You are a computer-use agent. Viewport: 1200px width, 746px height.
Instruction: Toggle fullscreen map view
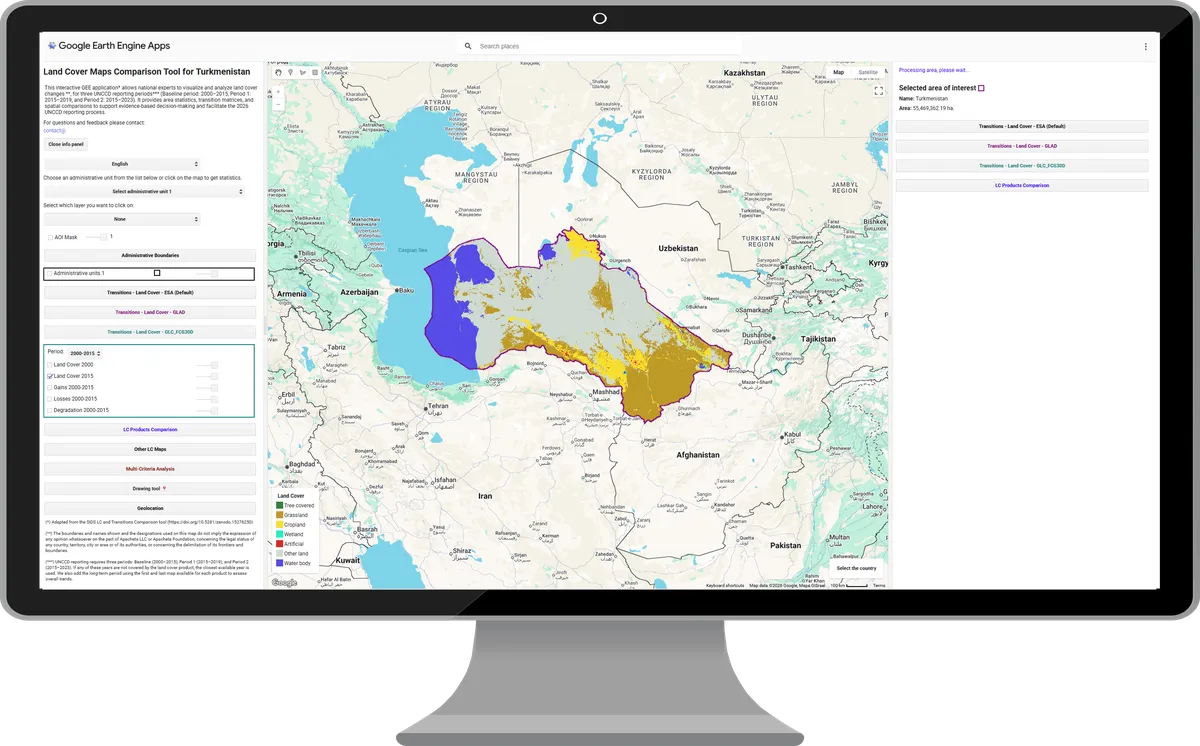879,90
